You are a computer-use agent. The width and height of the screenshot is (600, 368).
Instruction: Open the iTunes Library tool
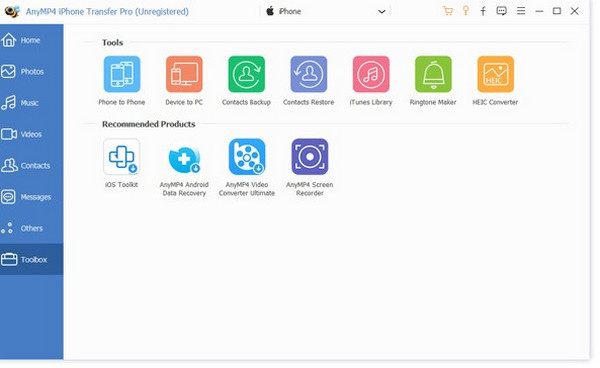(x=371, y=74)
